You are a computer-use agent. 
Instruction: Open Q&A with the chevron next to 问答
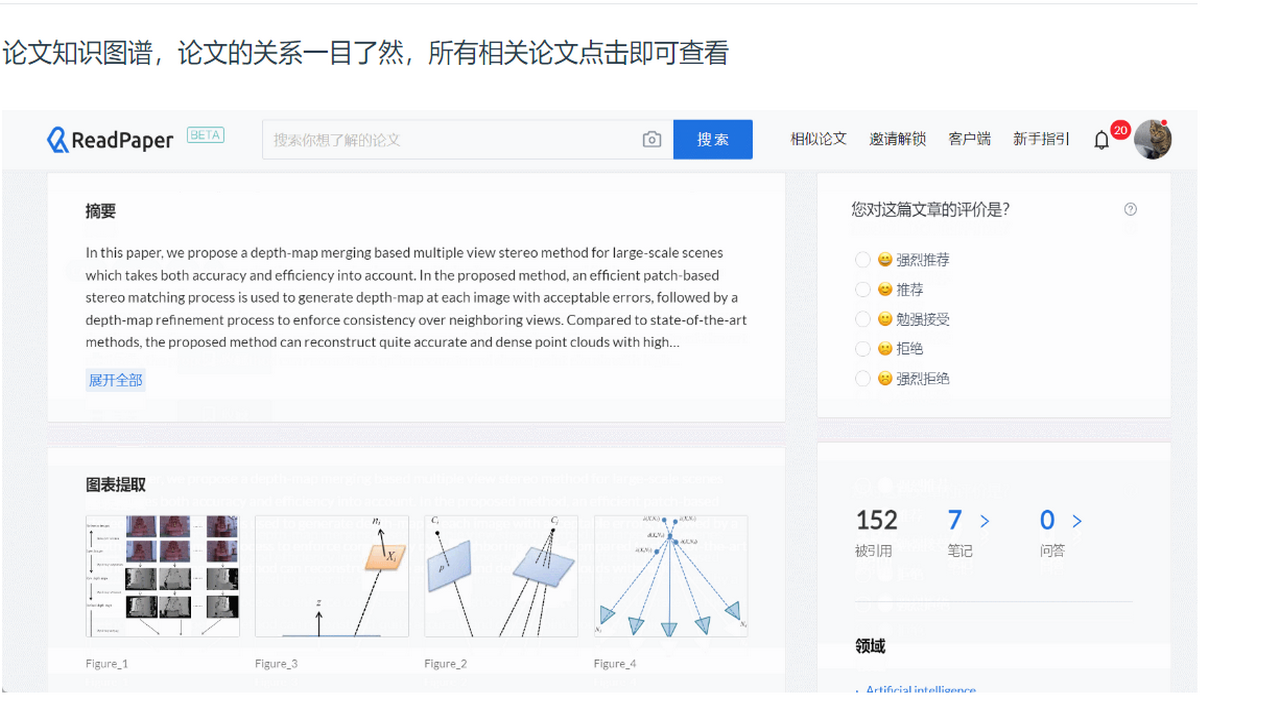1077,520
